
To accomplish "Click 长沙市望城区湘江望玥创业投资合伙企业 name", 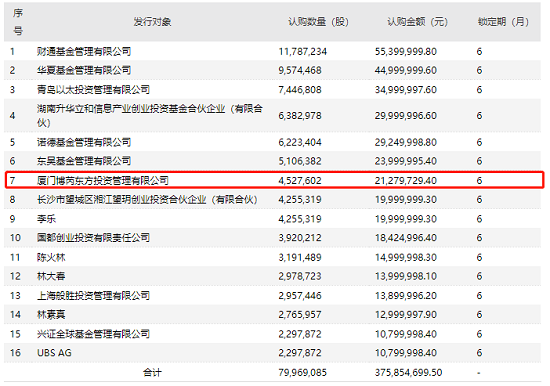I will pyautogui.click(x=148, y=199).
